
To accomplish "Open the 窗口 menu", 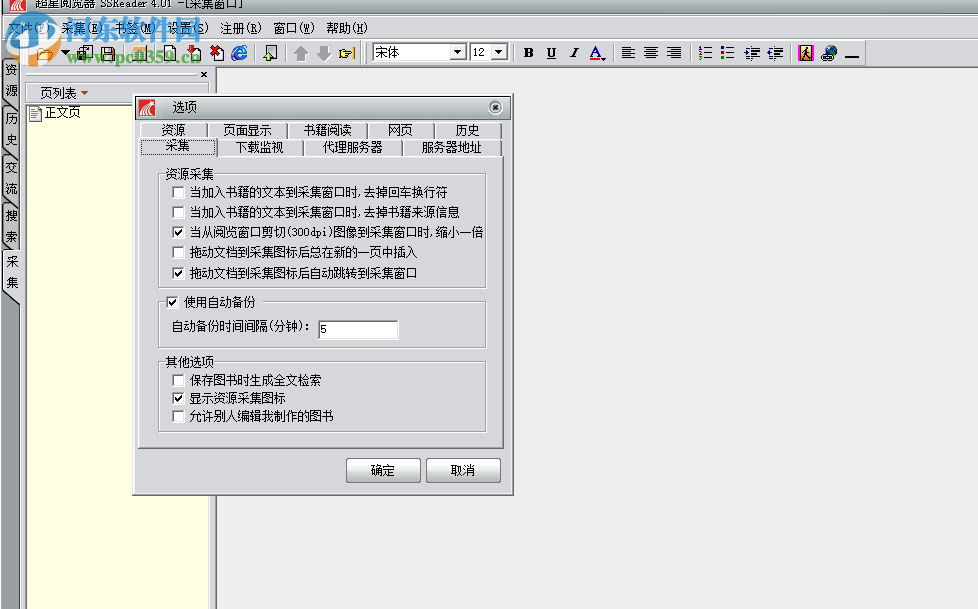I will 294,28.
